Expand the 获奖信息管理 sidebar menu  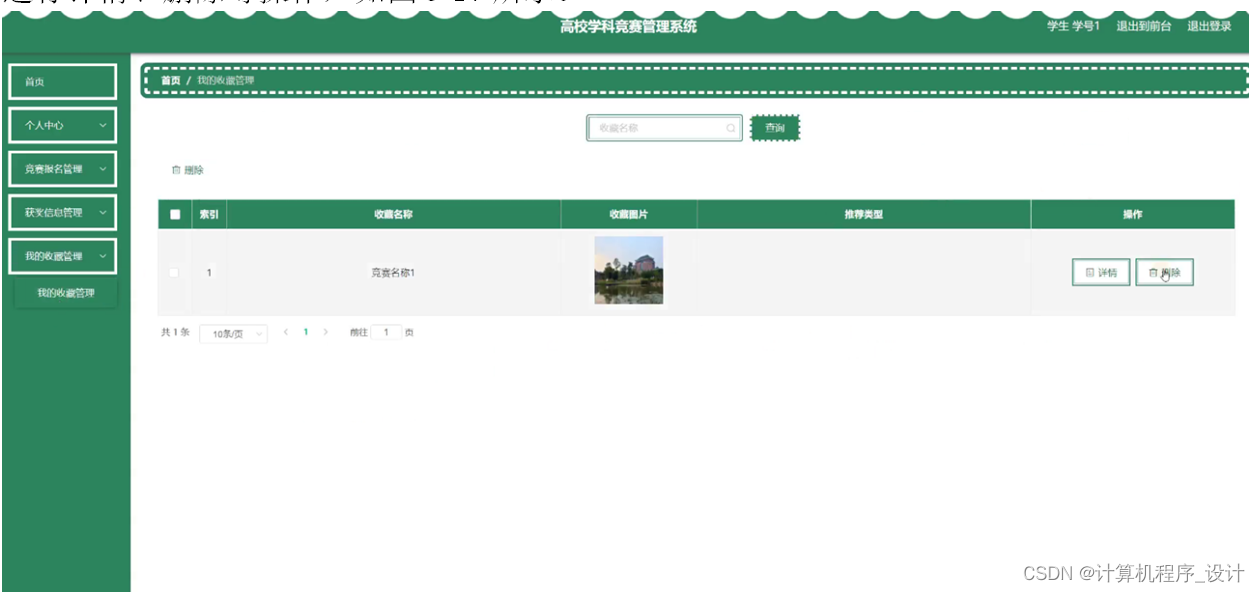pos(62,213)
